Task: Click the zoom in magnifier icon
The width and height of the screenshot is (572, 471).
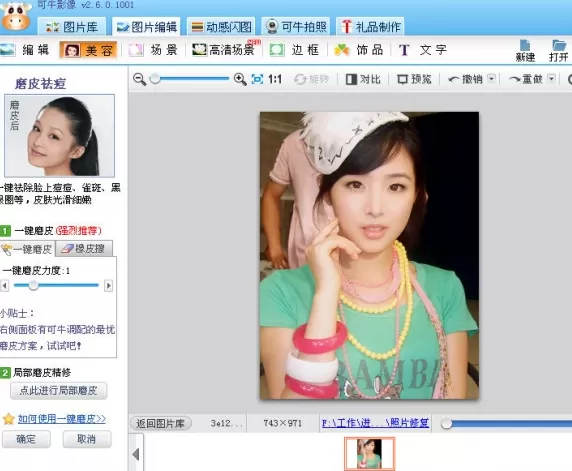Action: (240, 79)
